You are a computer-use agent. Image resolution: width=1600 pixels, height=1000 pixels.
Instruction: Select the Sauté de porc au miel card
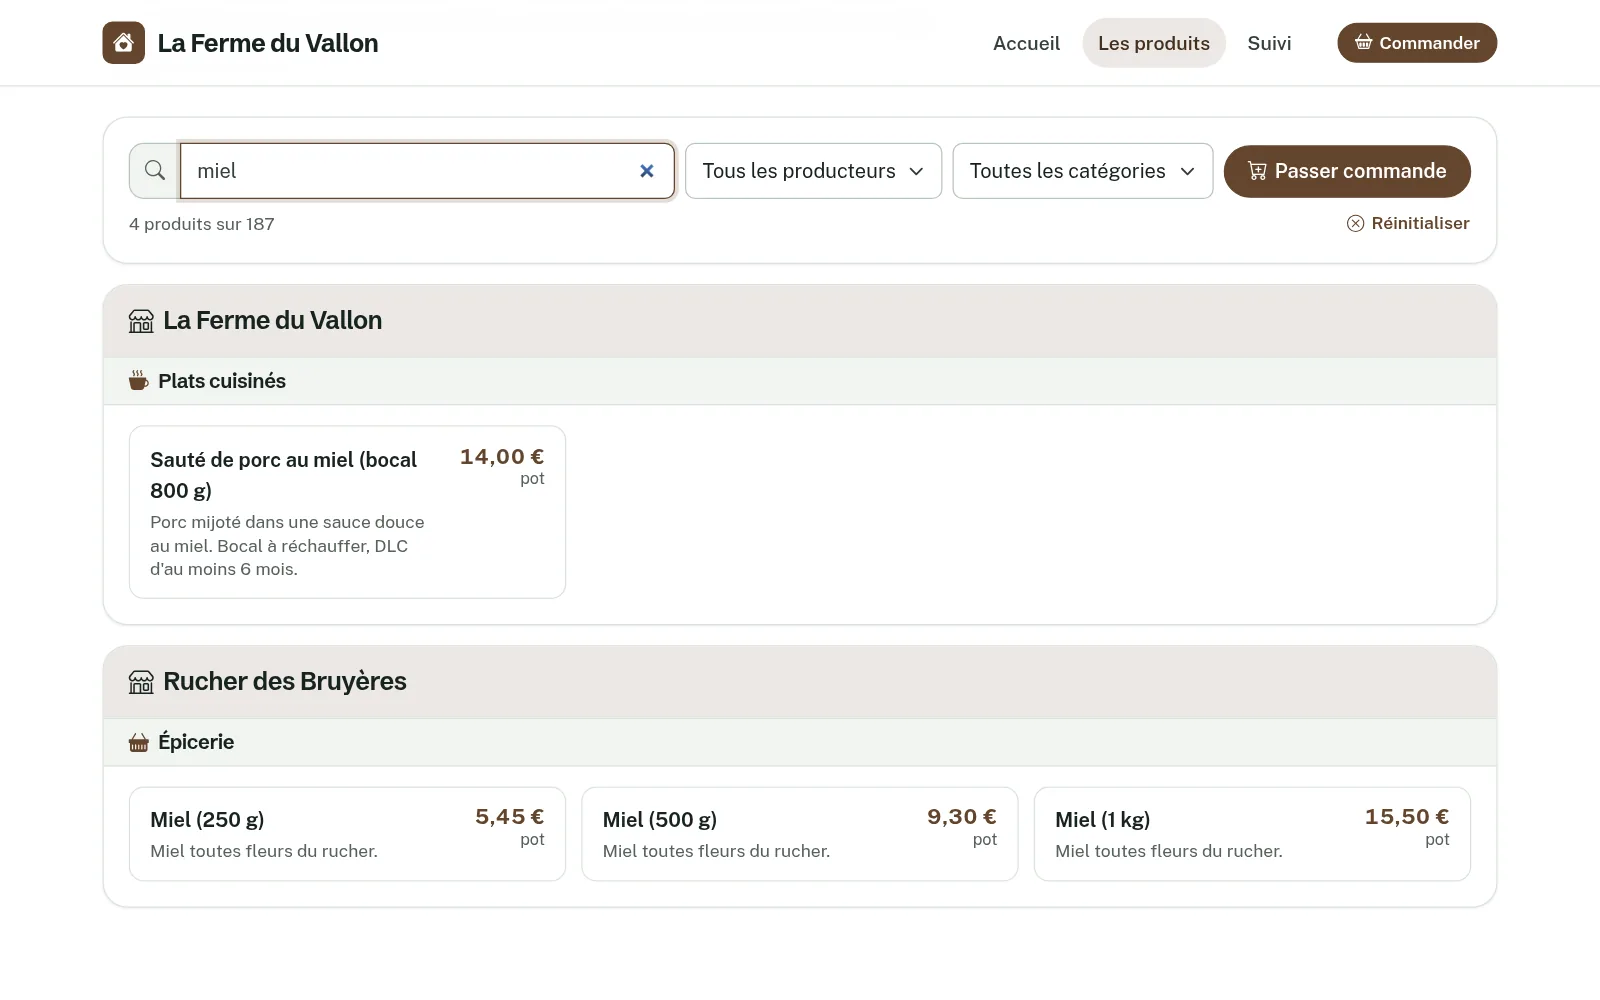[347, 512]
